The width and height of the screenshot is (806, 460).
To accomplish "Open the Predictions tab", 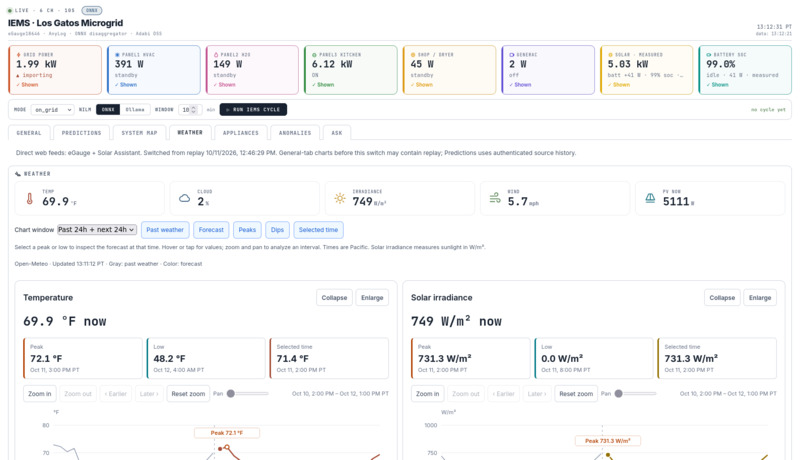I will click(81, 133).
